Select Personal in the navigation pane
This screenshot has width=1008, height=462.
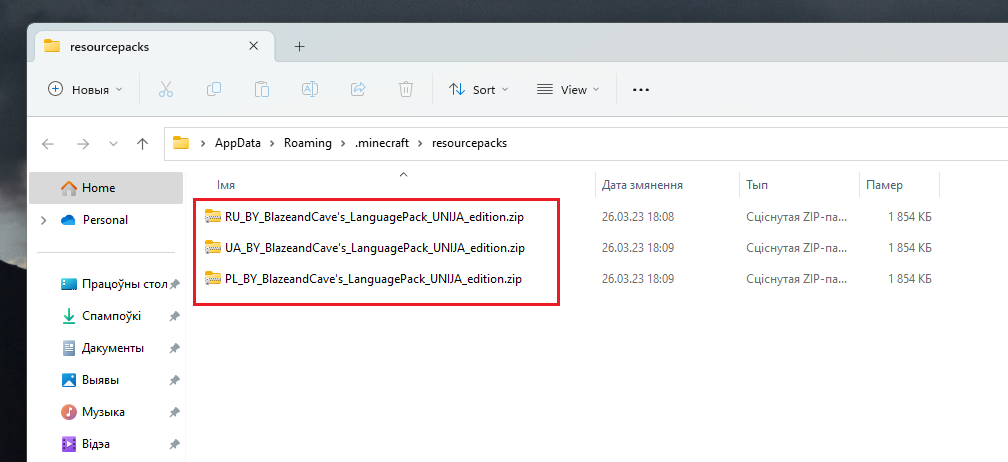coord(106,220)
